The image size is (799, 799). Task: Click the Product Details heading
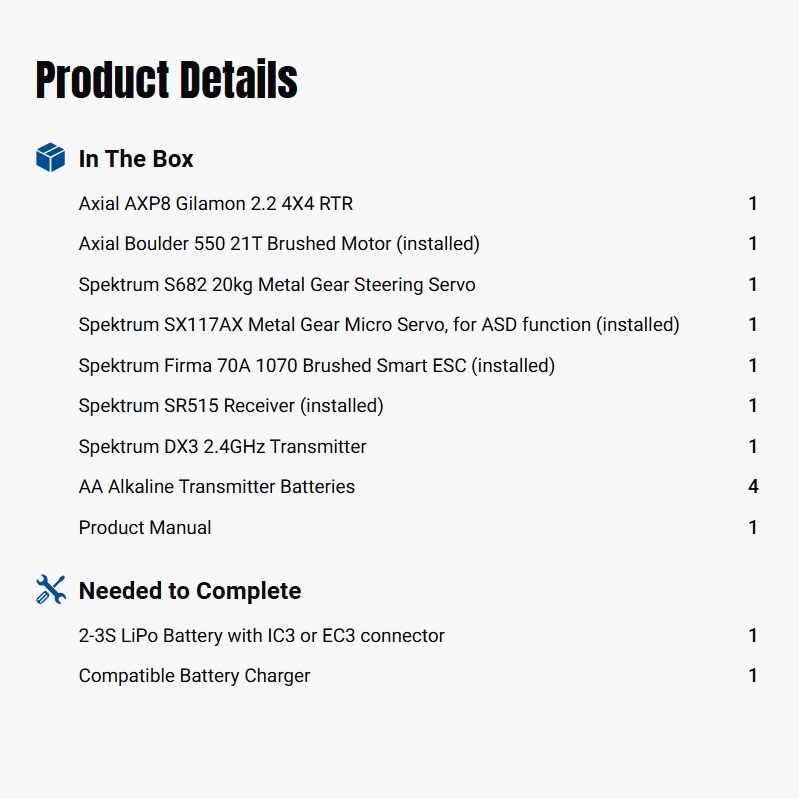[166, 80]
